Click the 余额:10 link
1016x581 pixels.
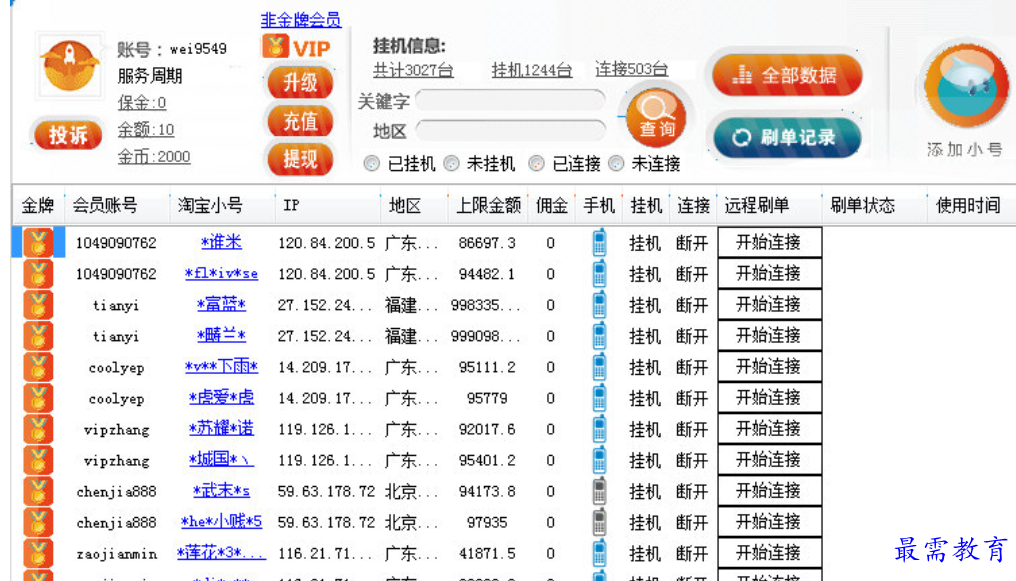pyautogui.click(x=146, y=130)
